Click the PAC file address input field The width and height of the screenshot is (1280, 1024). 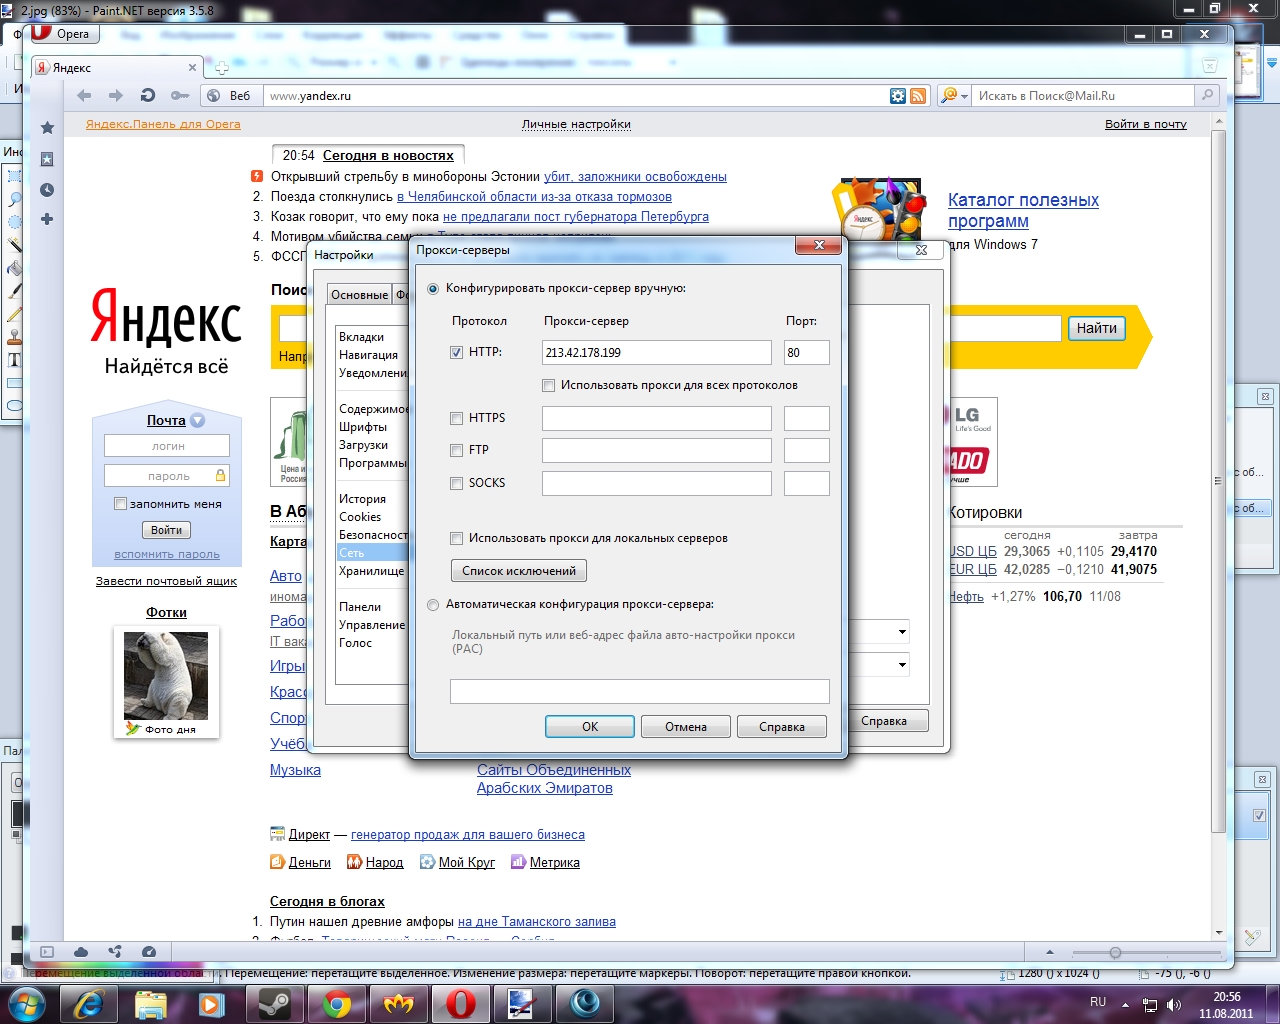click(x=640, y=691)
